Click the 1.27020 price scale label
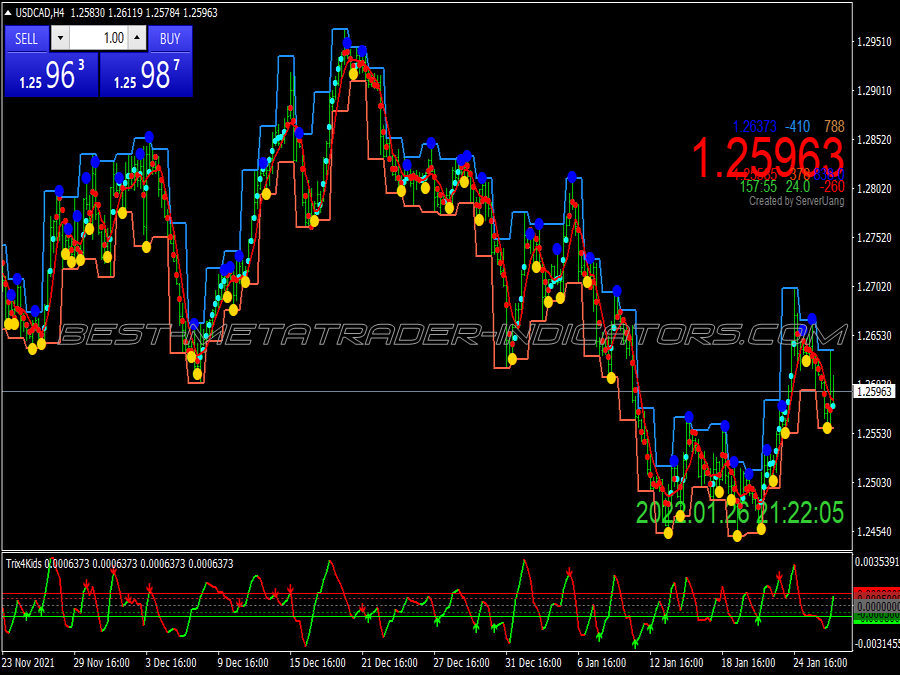The image size is (900, 675). click(874, 286)
